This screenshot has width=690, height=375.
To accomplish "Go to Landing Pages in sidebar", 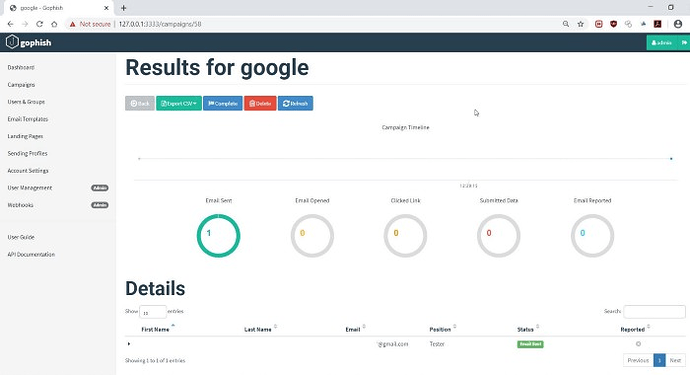I will 25,136.
